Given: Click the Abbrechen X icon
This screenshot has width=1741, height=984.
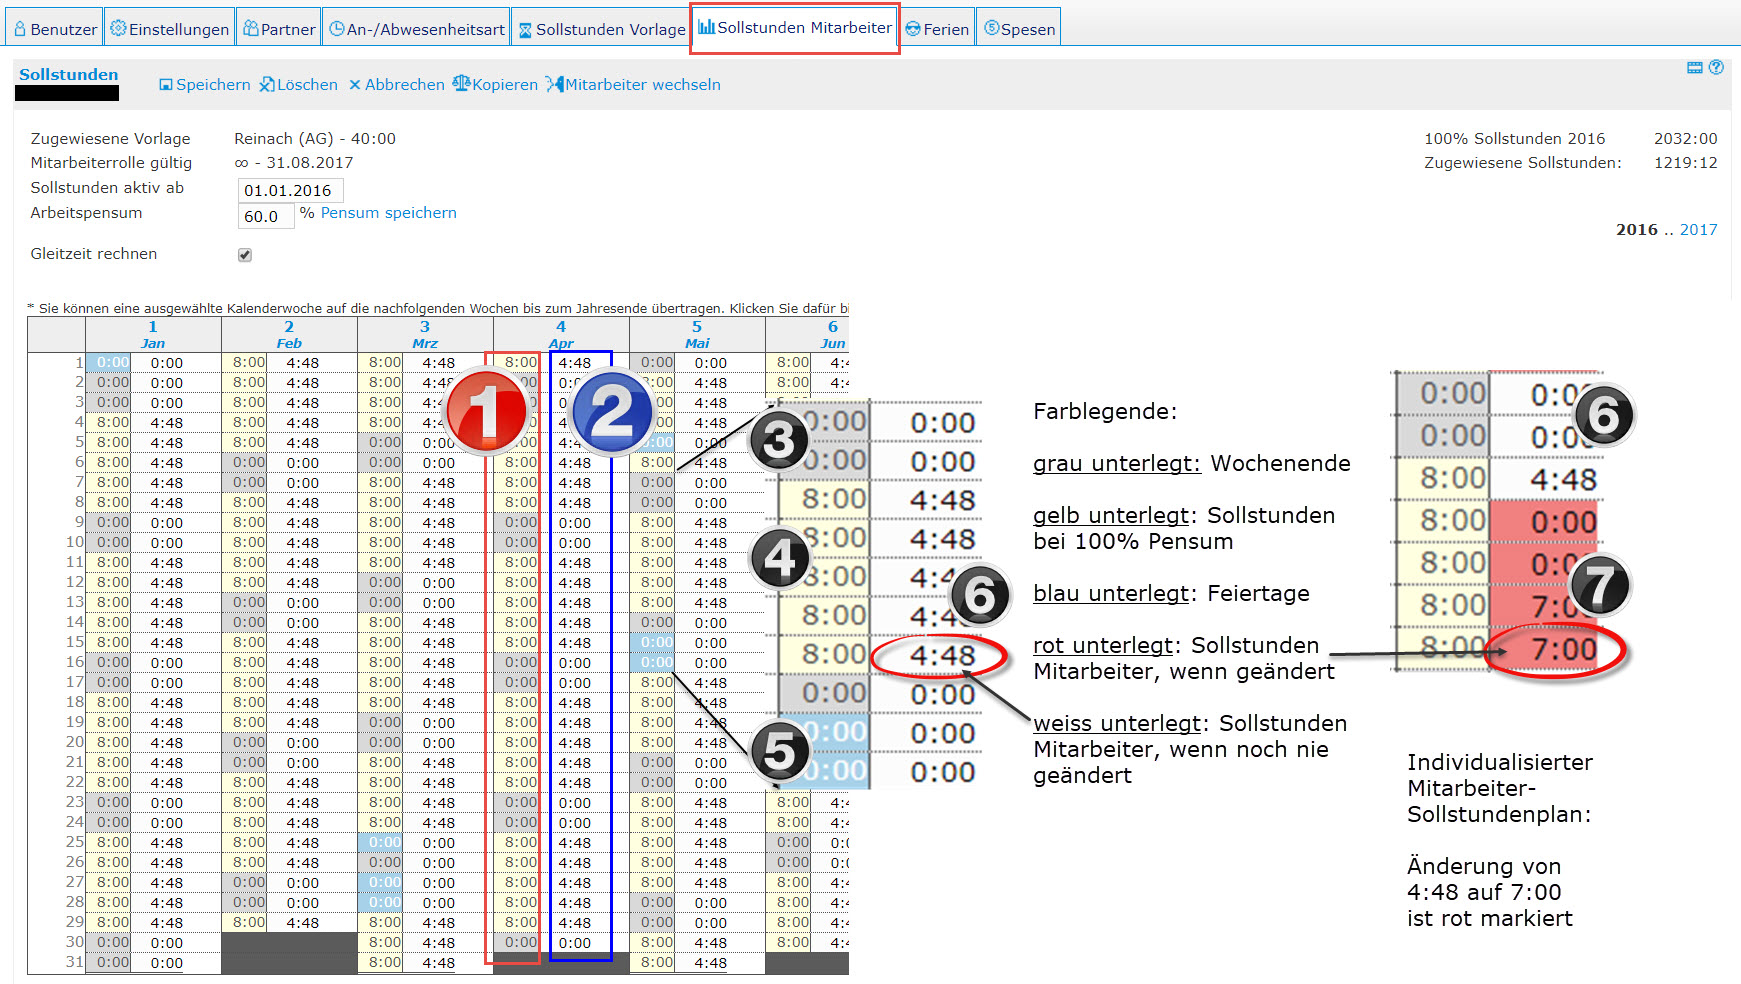Looking at the screenshot, I should (x=354, y=85).
